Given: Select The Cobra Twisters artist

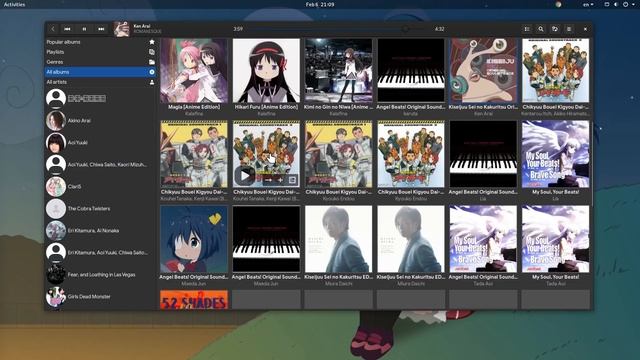Looking at the screenshot, I should pyautogui.click(x=100, y=209).
